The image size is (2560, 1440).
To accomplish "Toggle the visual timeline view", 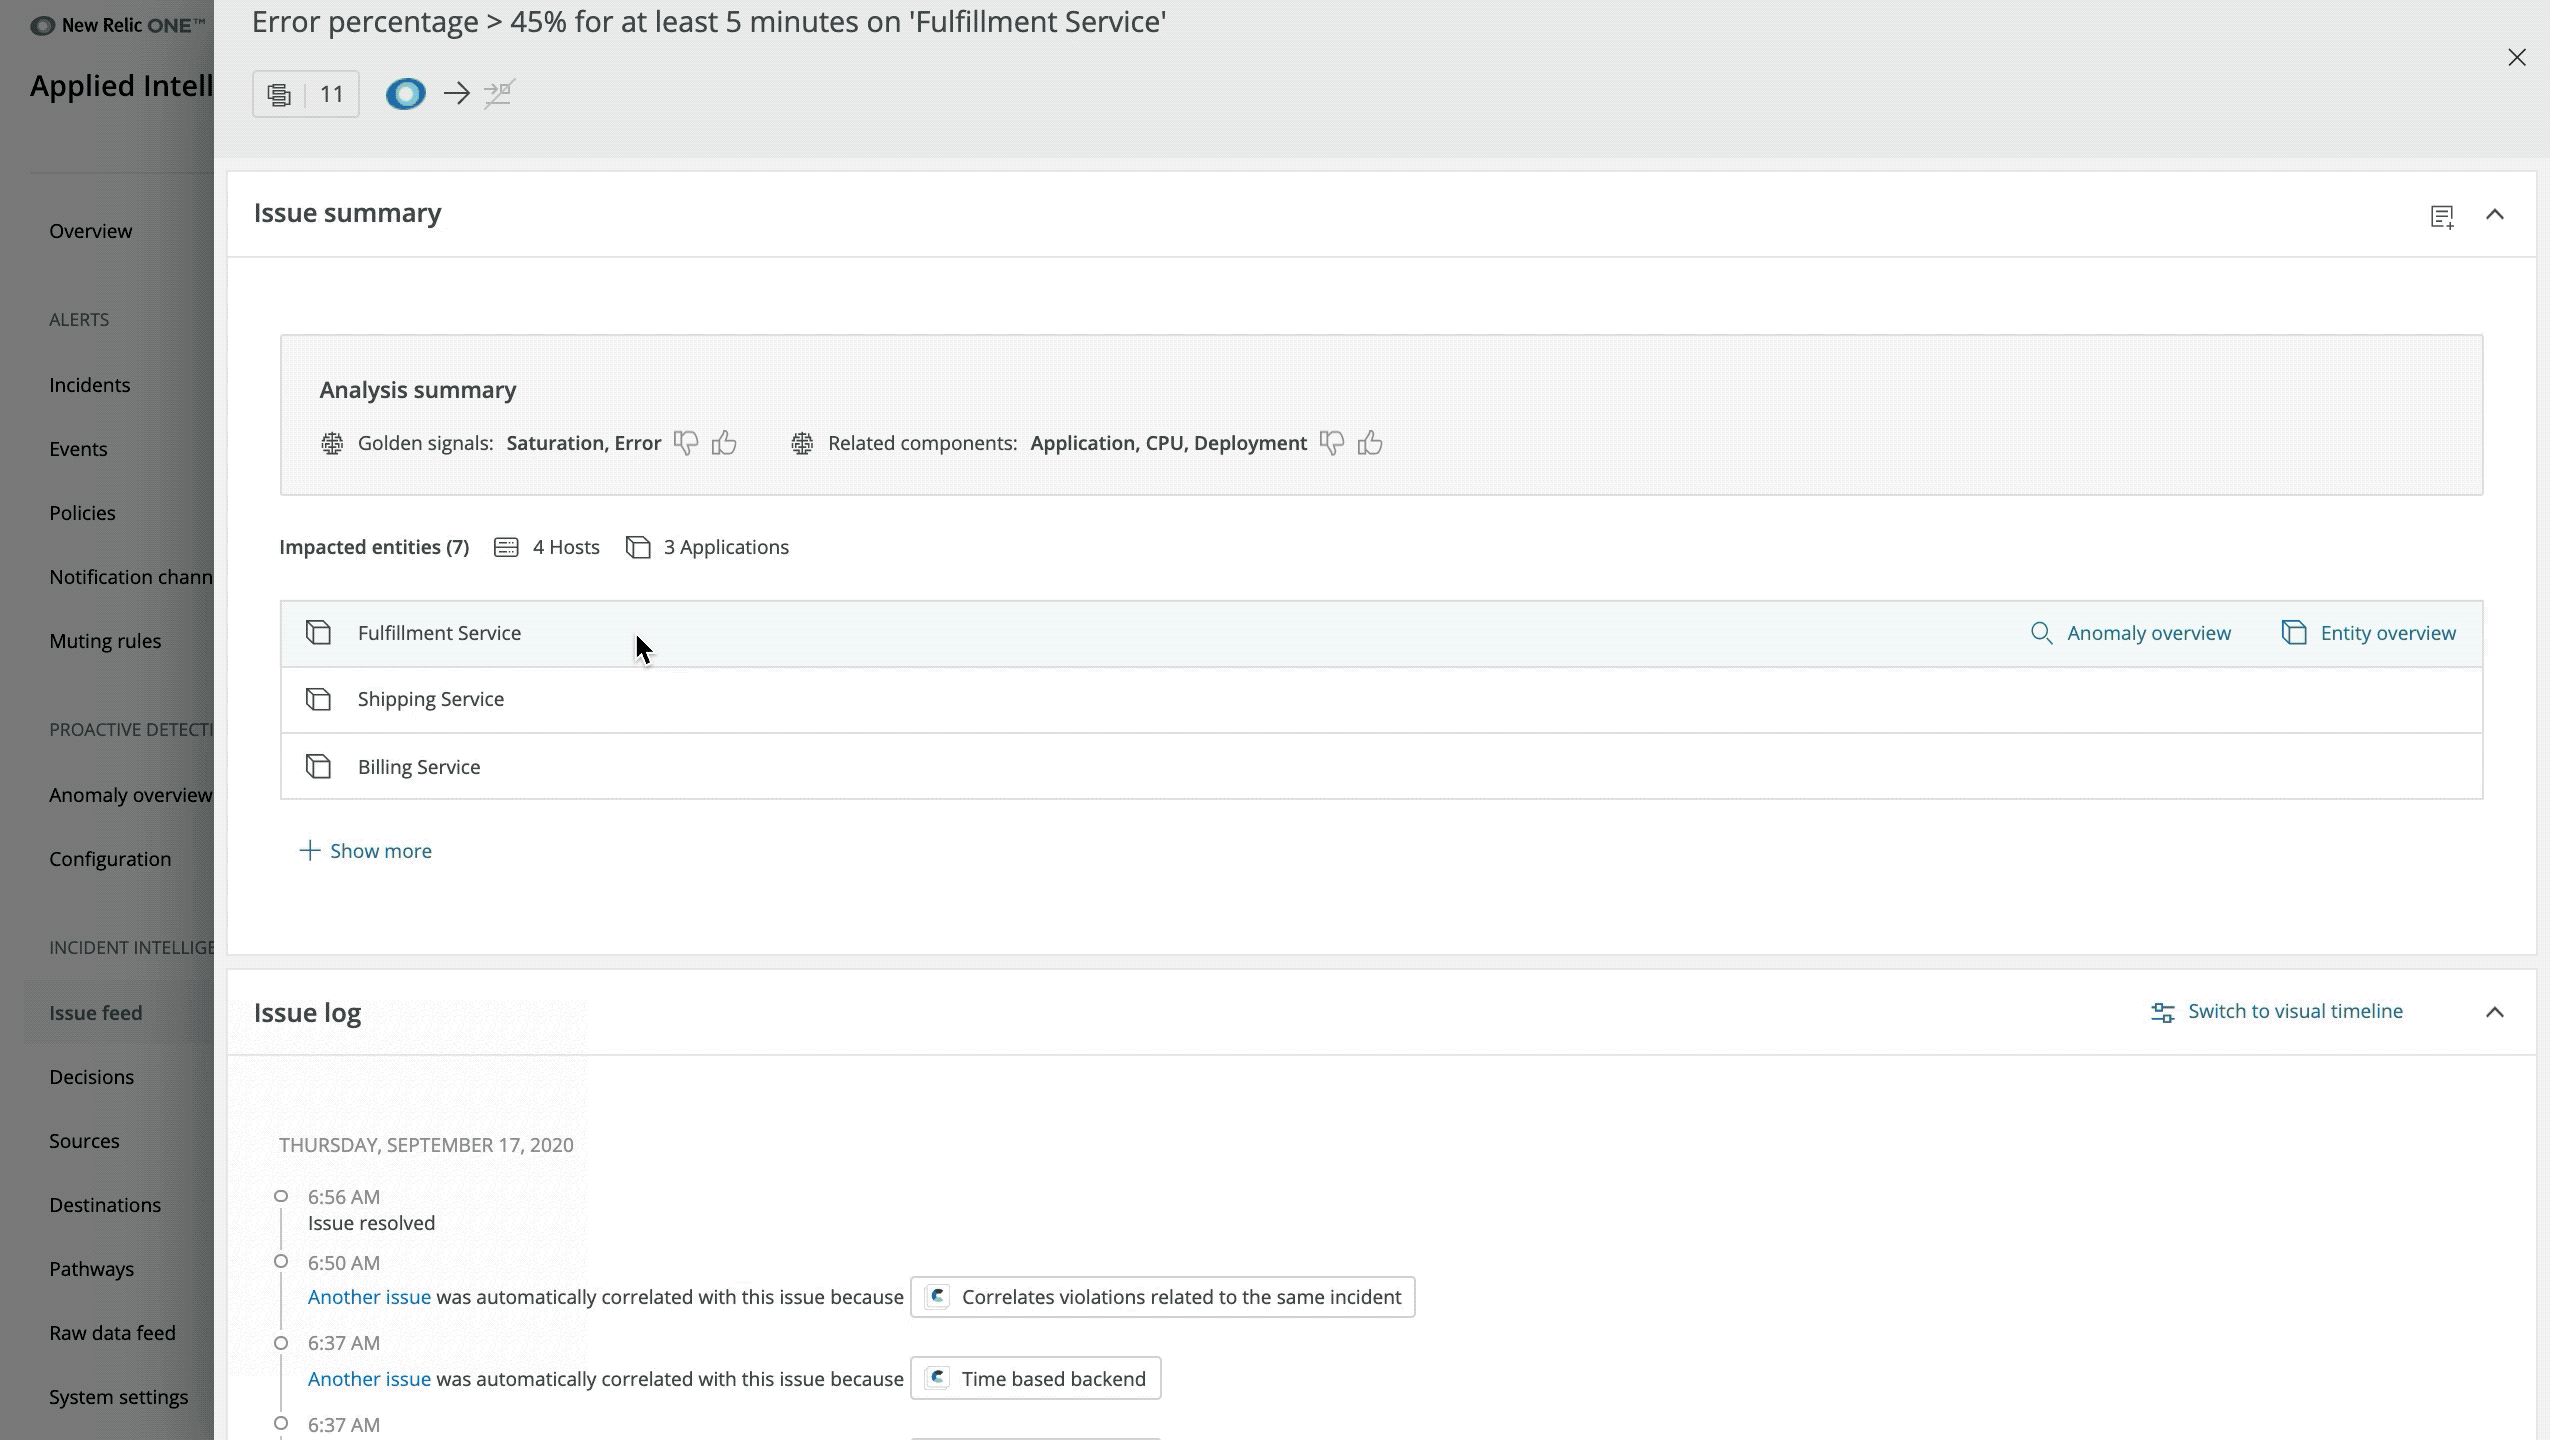I will point(2277,1011).
